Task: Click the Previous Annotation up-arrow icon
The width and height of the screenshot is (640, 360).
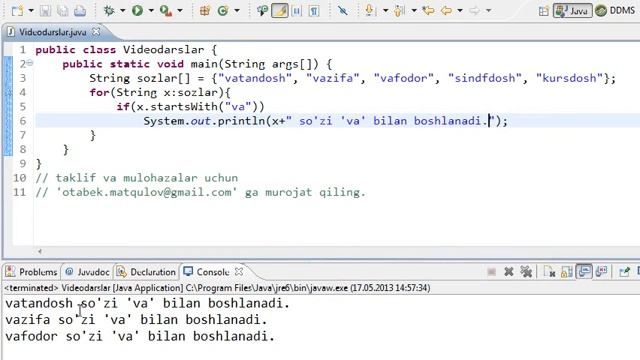Action: (x=399, y=10)
